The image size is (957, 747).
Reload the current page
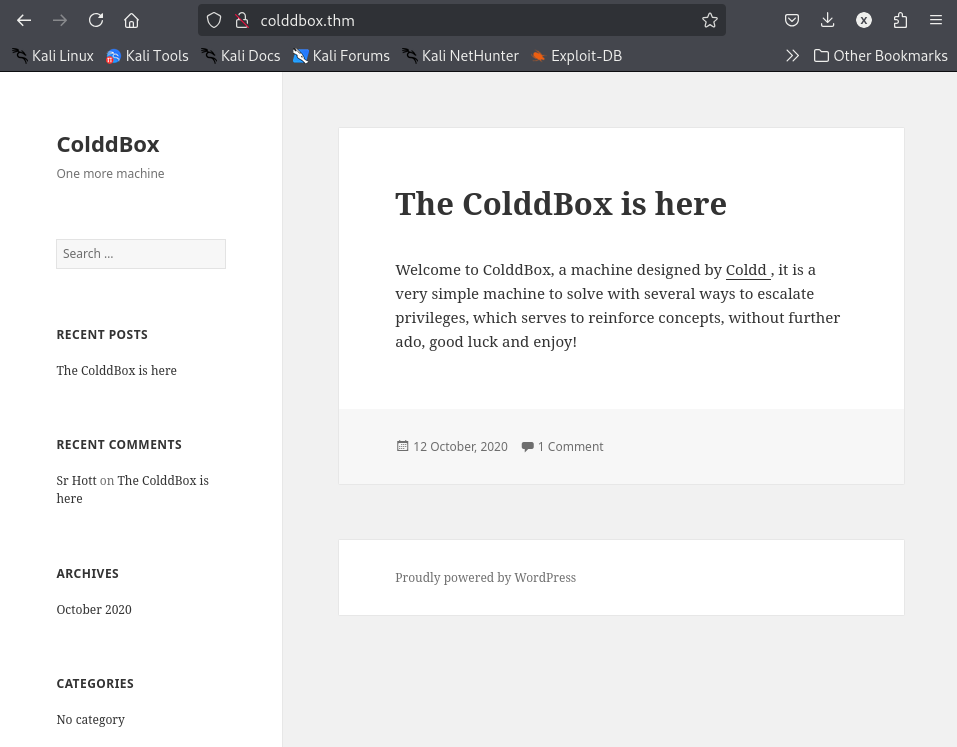click(96, 20)
